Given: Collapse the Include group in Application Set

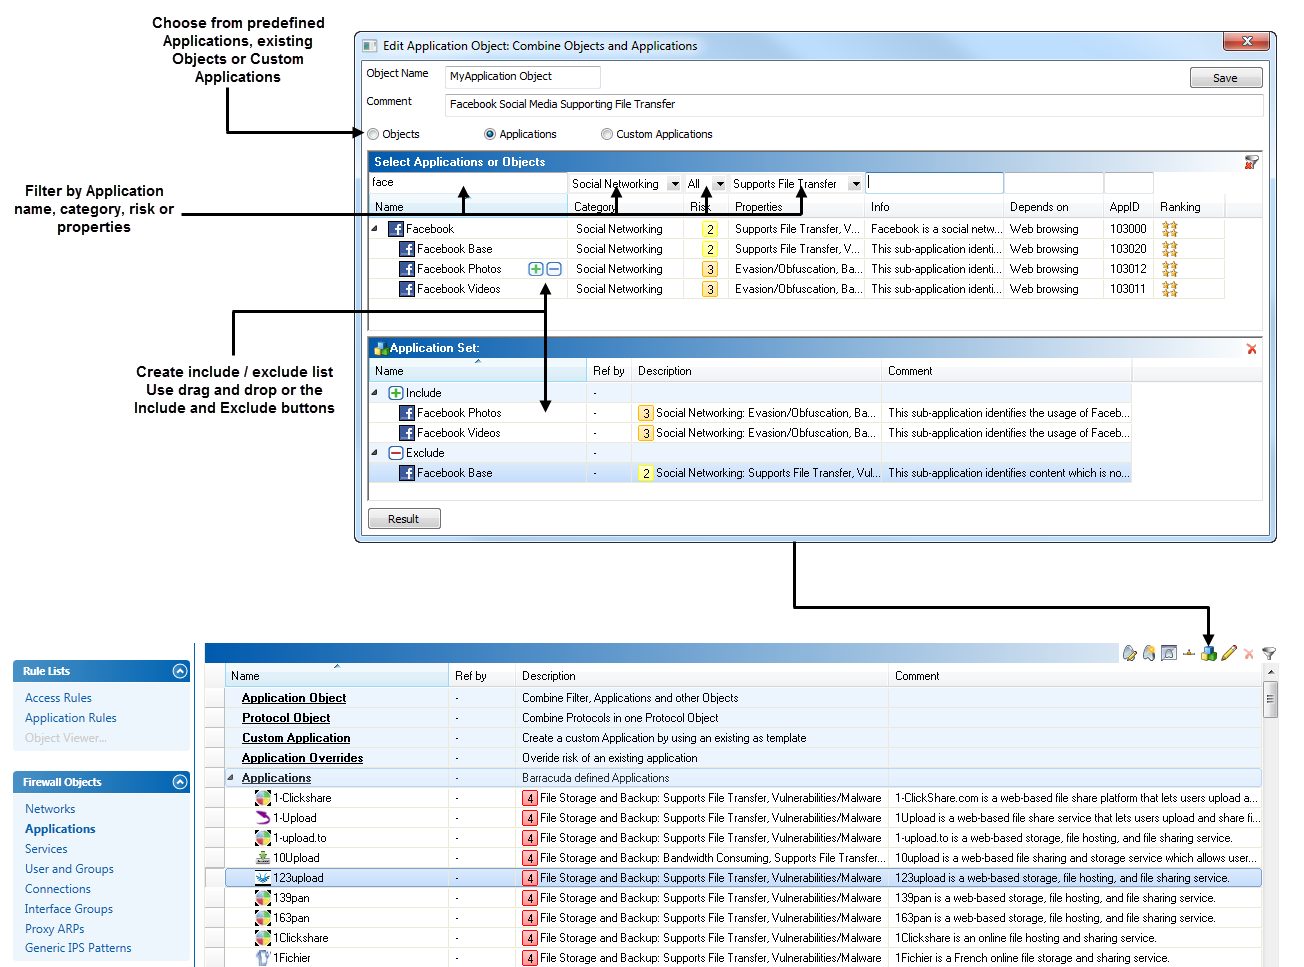Looking at the screenshot, I should 375,393.
